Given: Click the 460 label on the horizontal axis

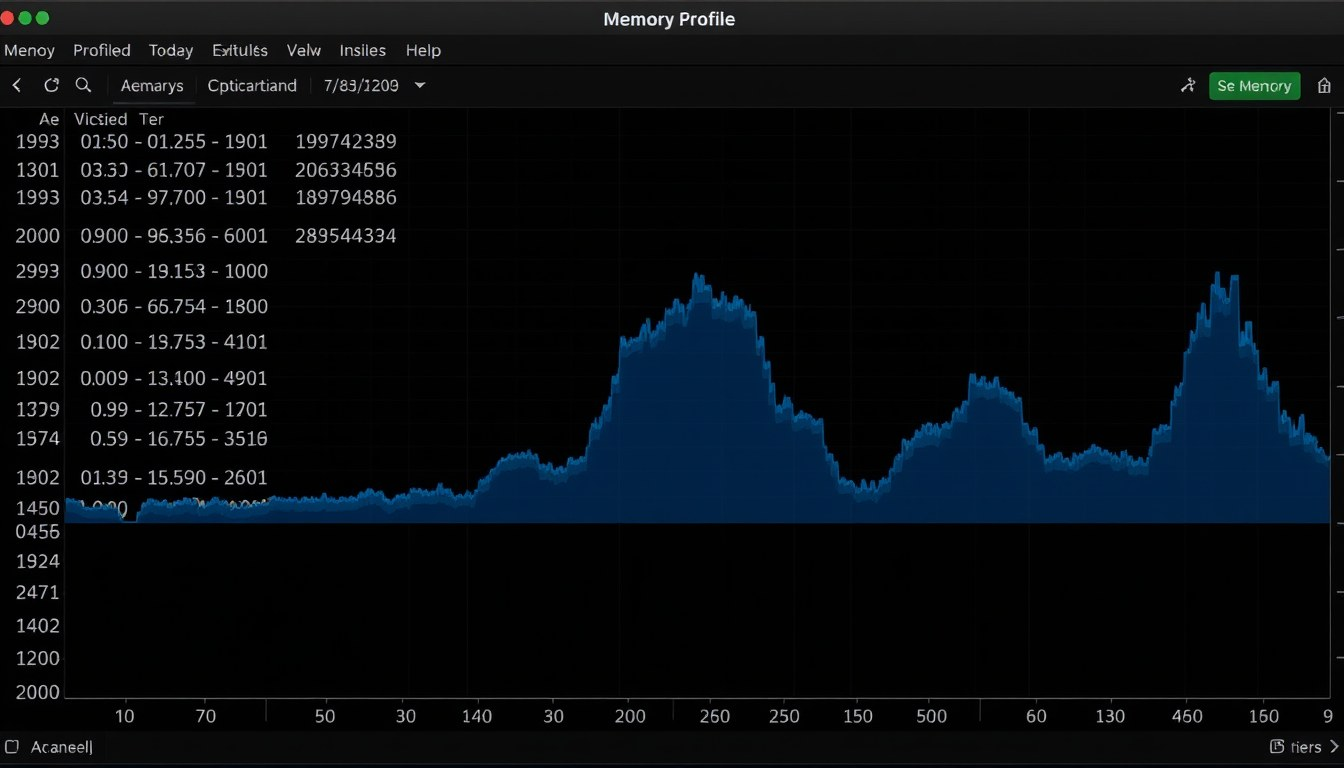Looking at the screenshot, I should pyautogui.click(x=1187, y=716).
